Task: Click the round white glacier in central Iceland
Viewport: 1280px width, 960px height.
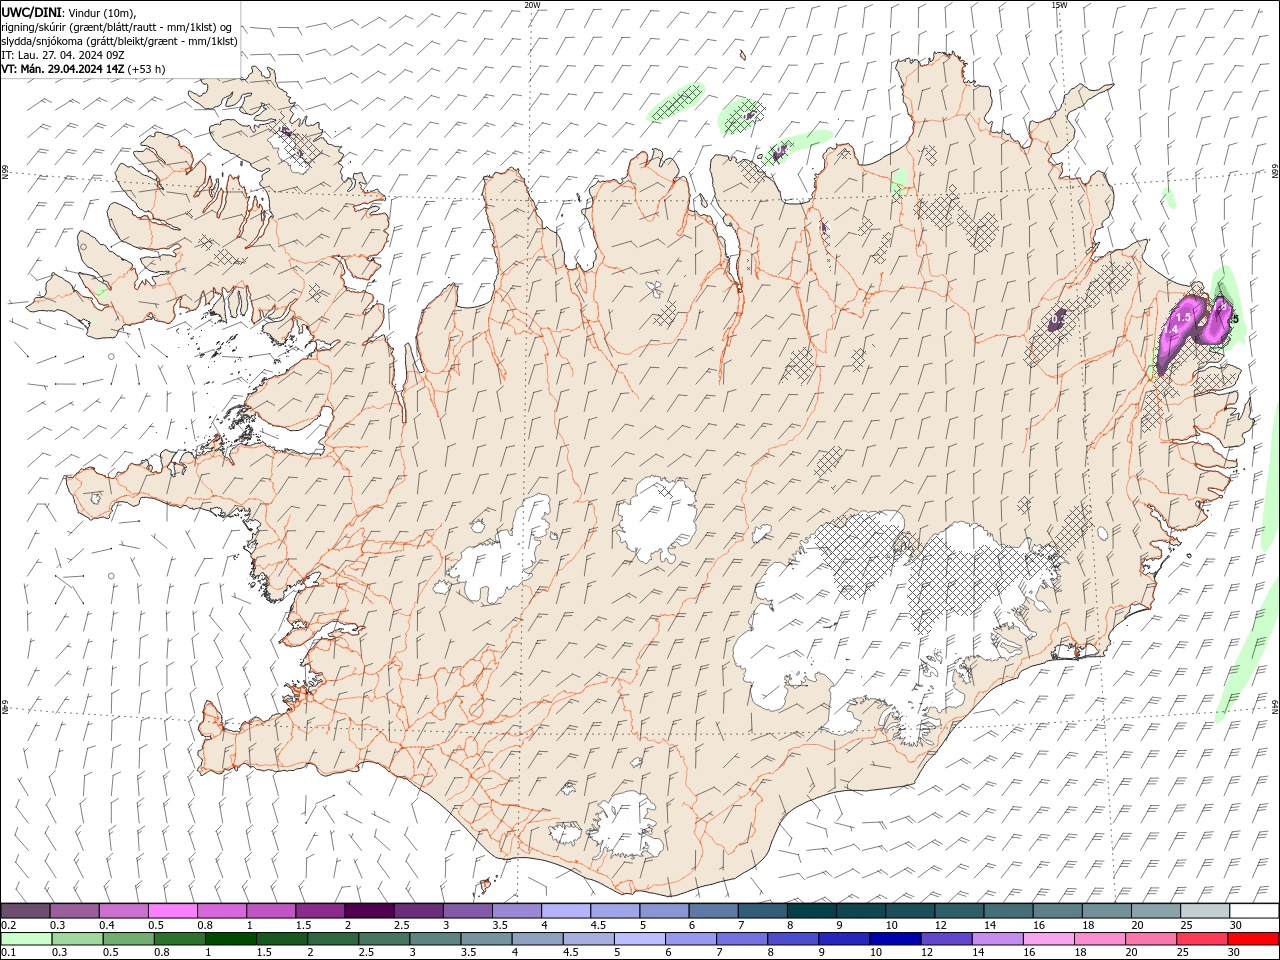Action: pos(657,519)
